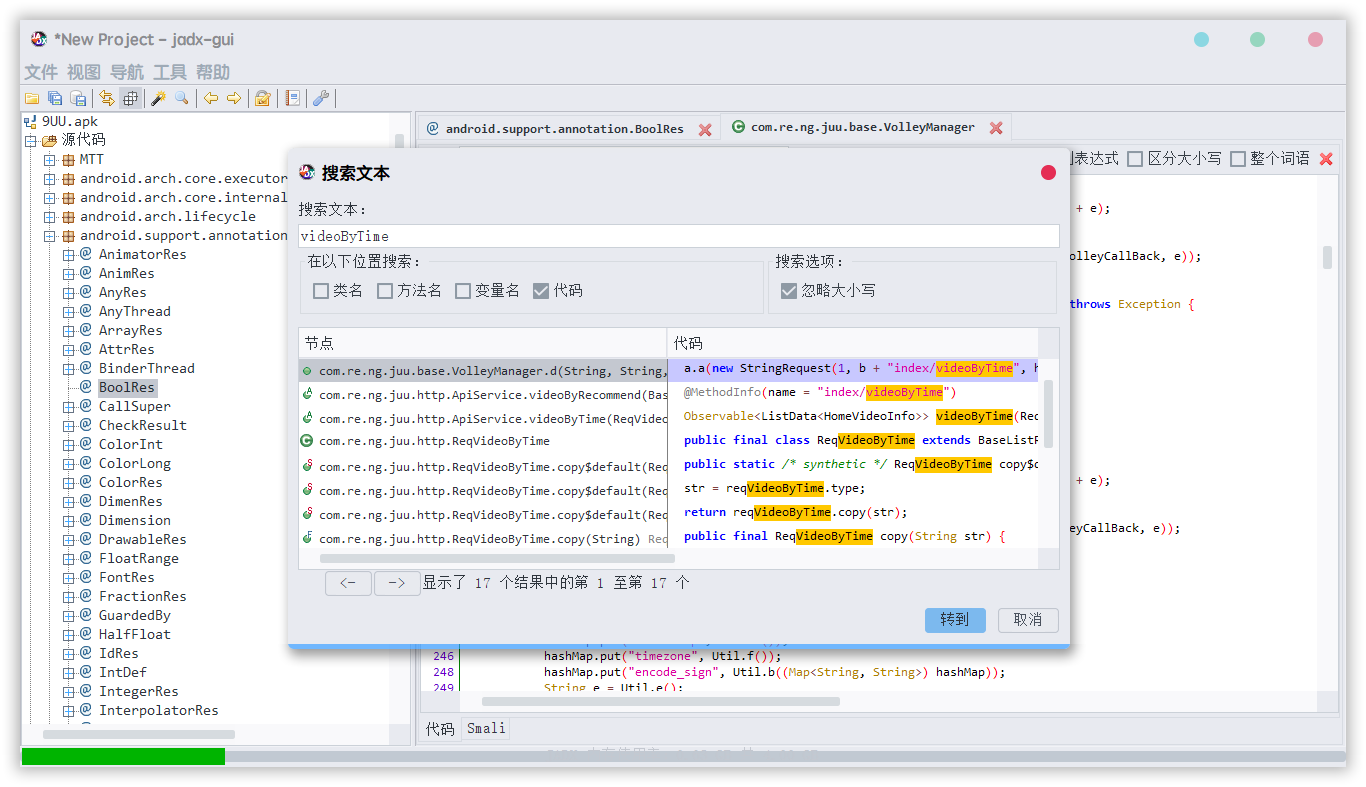Click the results list horizontal scrollbar

pyautogui.click(x=497, y=558)
